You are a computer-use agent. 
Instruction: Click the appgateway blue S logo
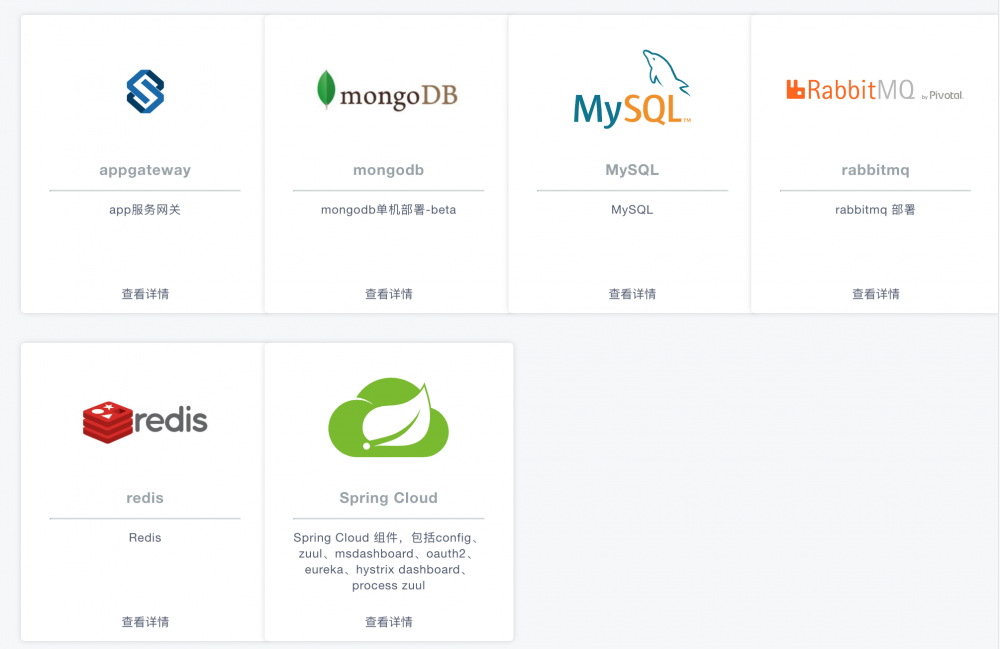click(145, 91)
